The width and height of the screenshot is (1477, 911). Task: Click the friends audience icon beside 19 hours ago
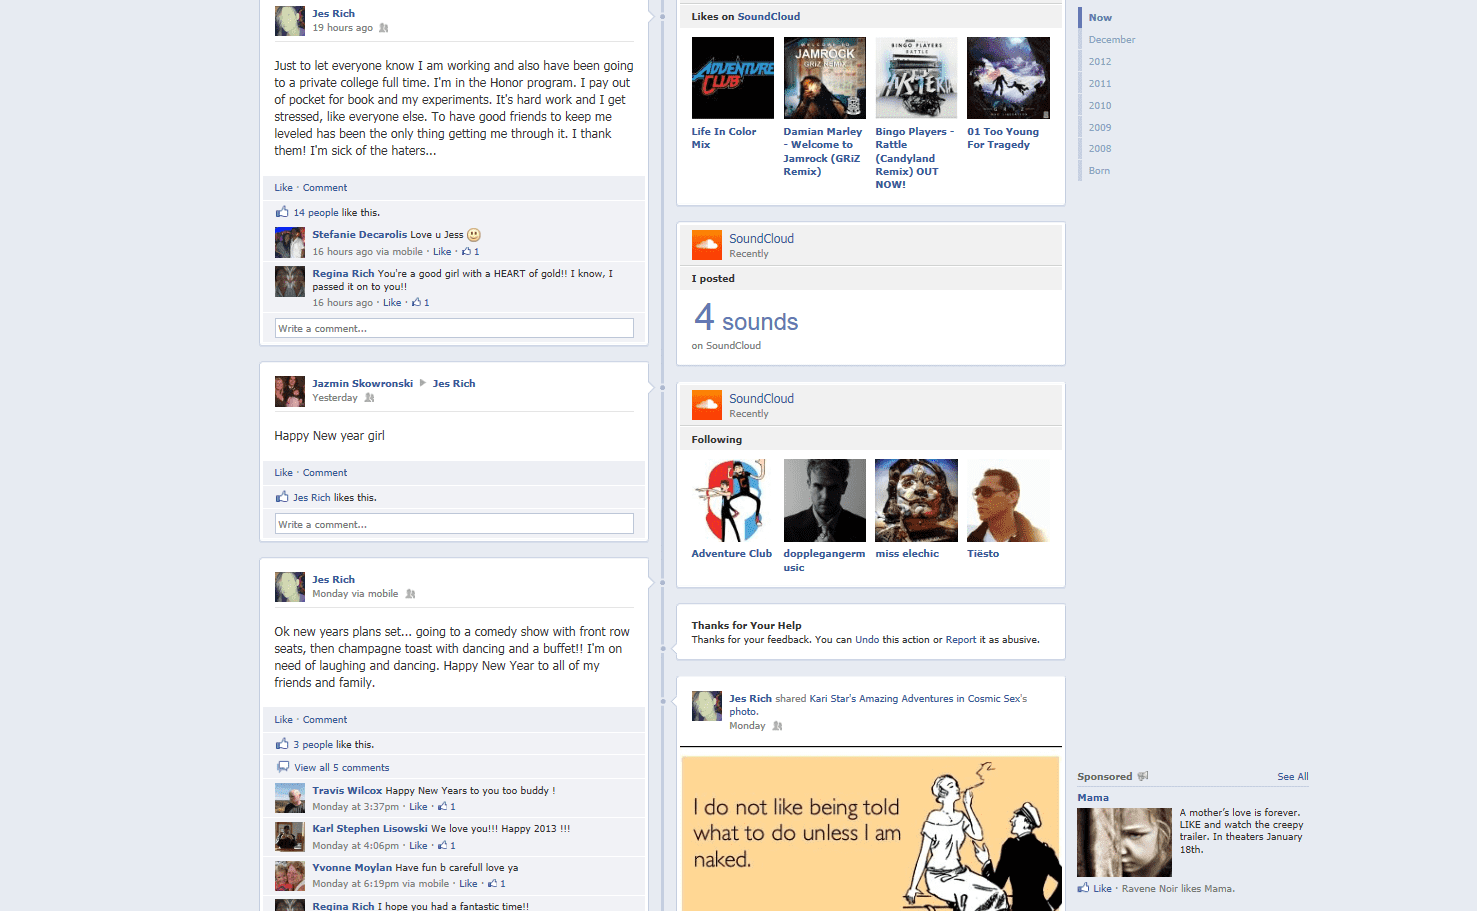click(383, 28)
